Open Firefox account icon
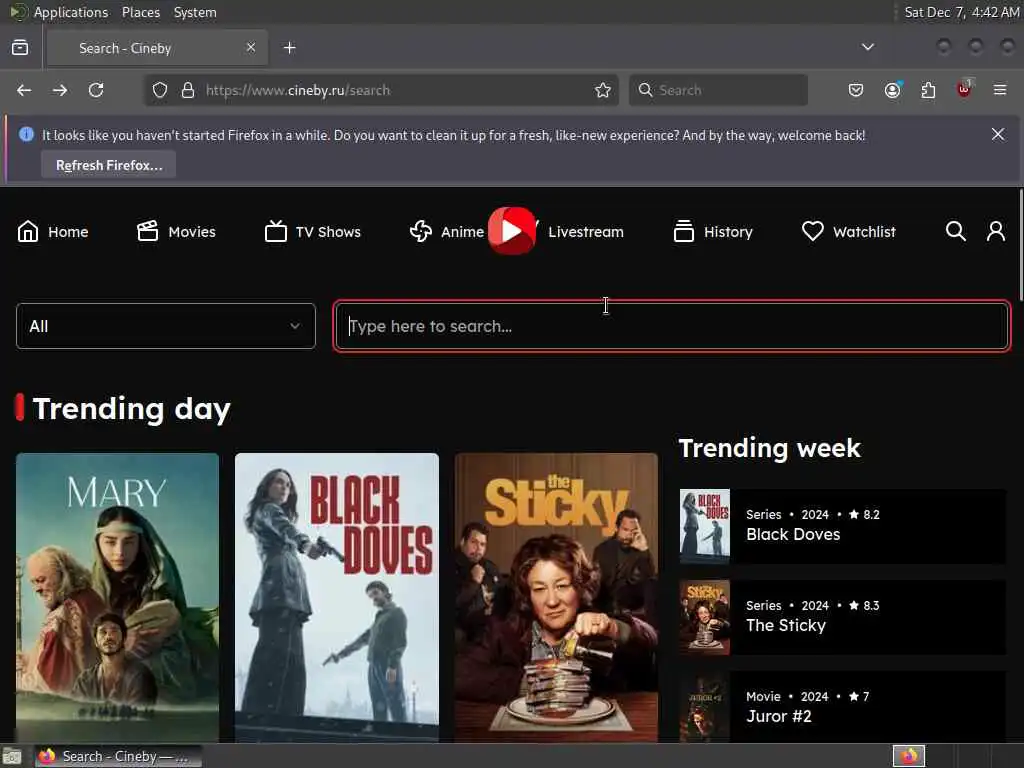Image resolution: width=1024 pixels, height=768 pixels. point(892,90)
